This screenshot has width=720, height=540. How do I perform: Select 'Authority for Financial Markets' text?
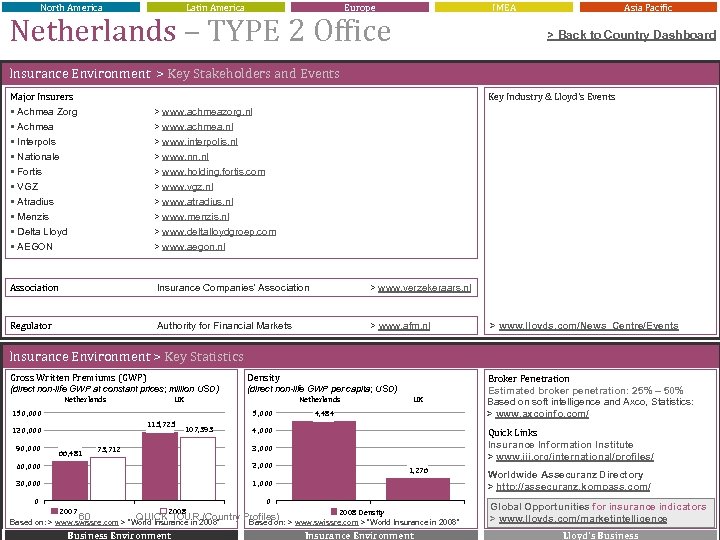(x=225, y=326)
